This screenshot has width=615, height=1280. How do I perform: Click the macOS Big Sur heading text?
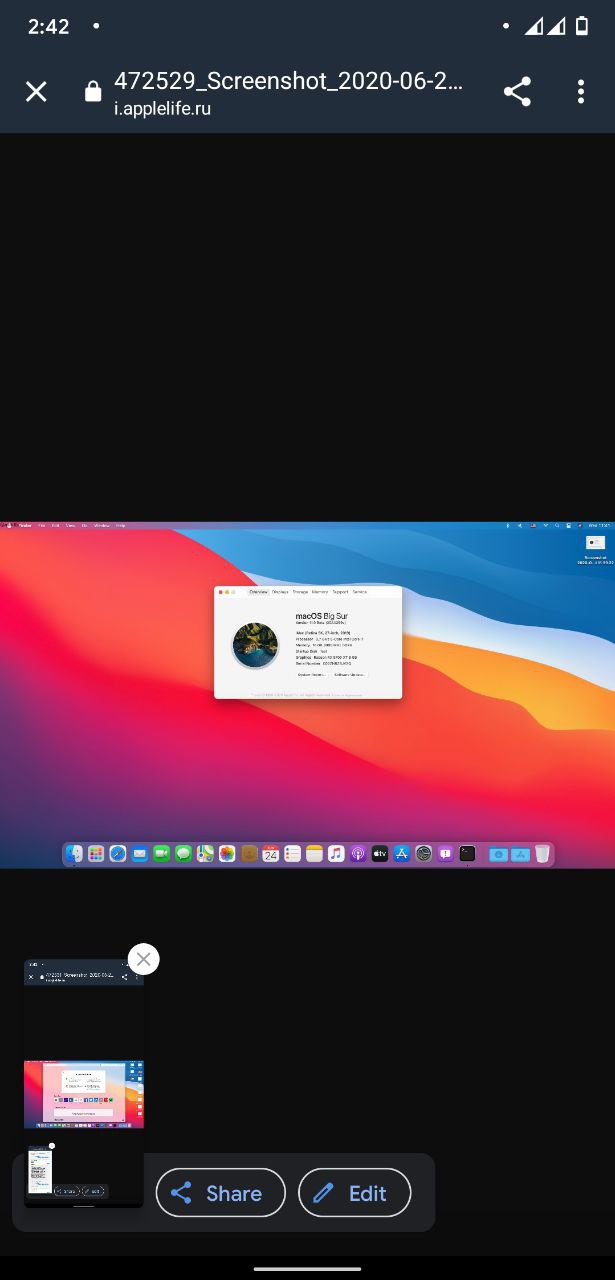321,615
